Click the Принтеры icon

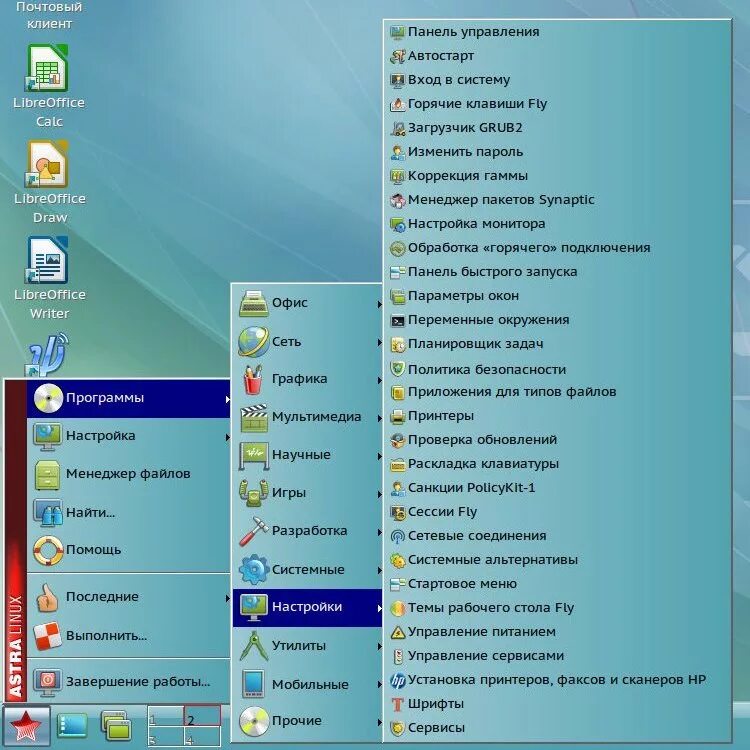[397, 416]
